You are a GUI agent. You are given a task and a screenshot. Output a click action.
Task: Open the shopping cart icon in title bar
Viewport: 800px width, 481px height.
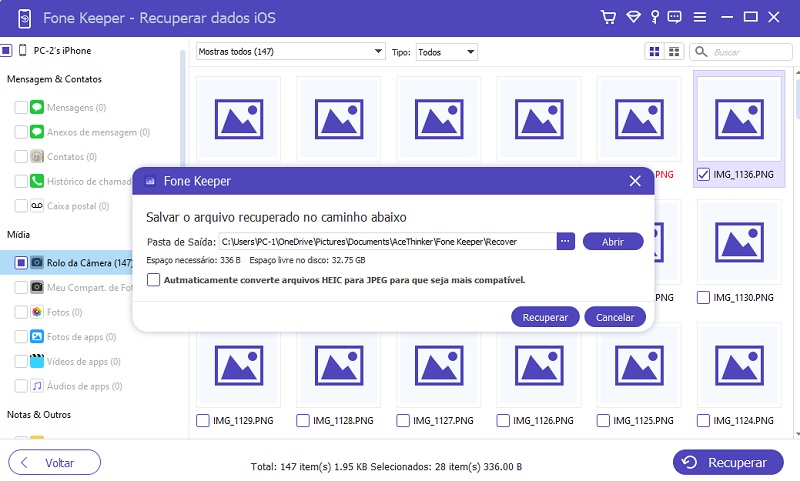(608, 17)
